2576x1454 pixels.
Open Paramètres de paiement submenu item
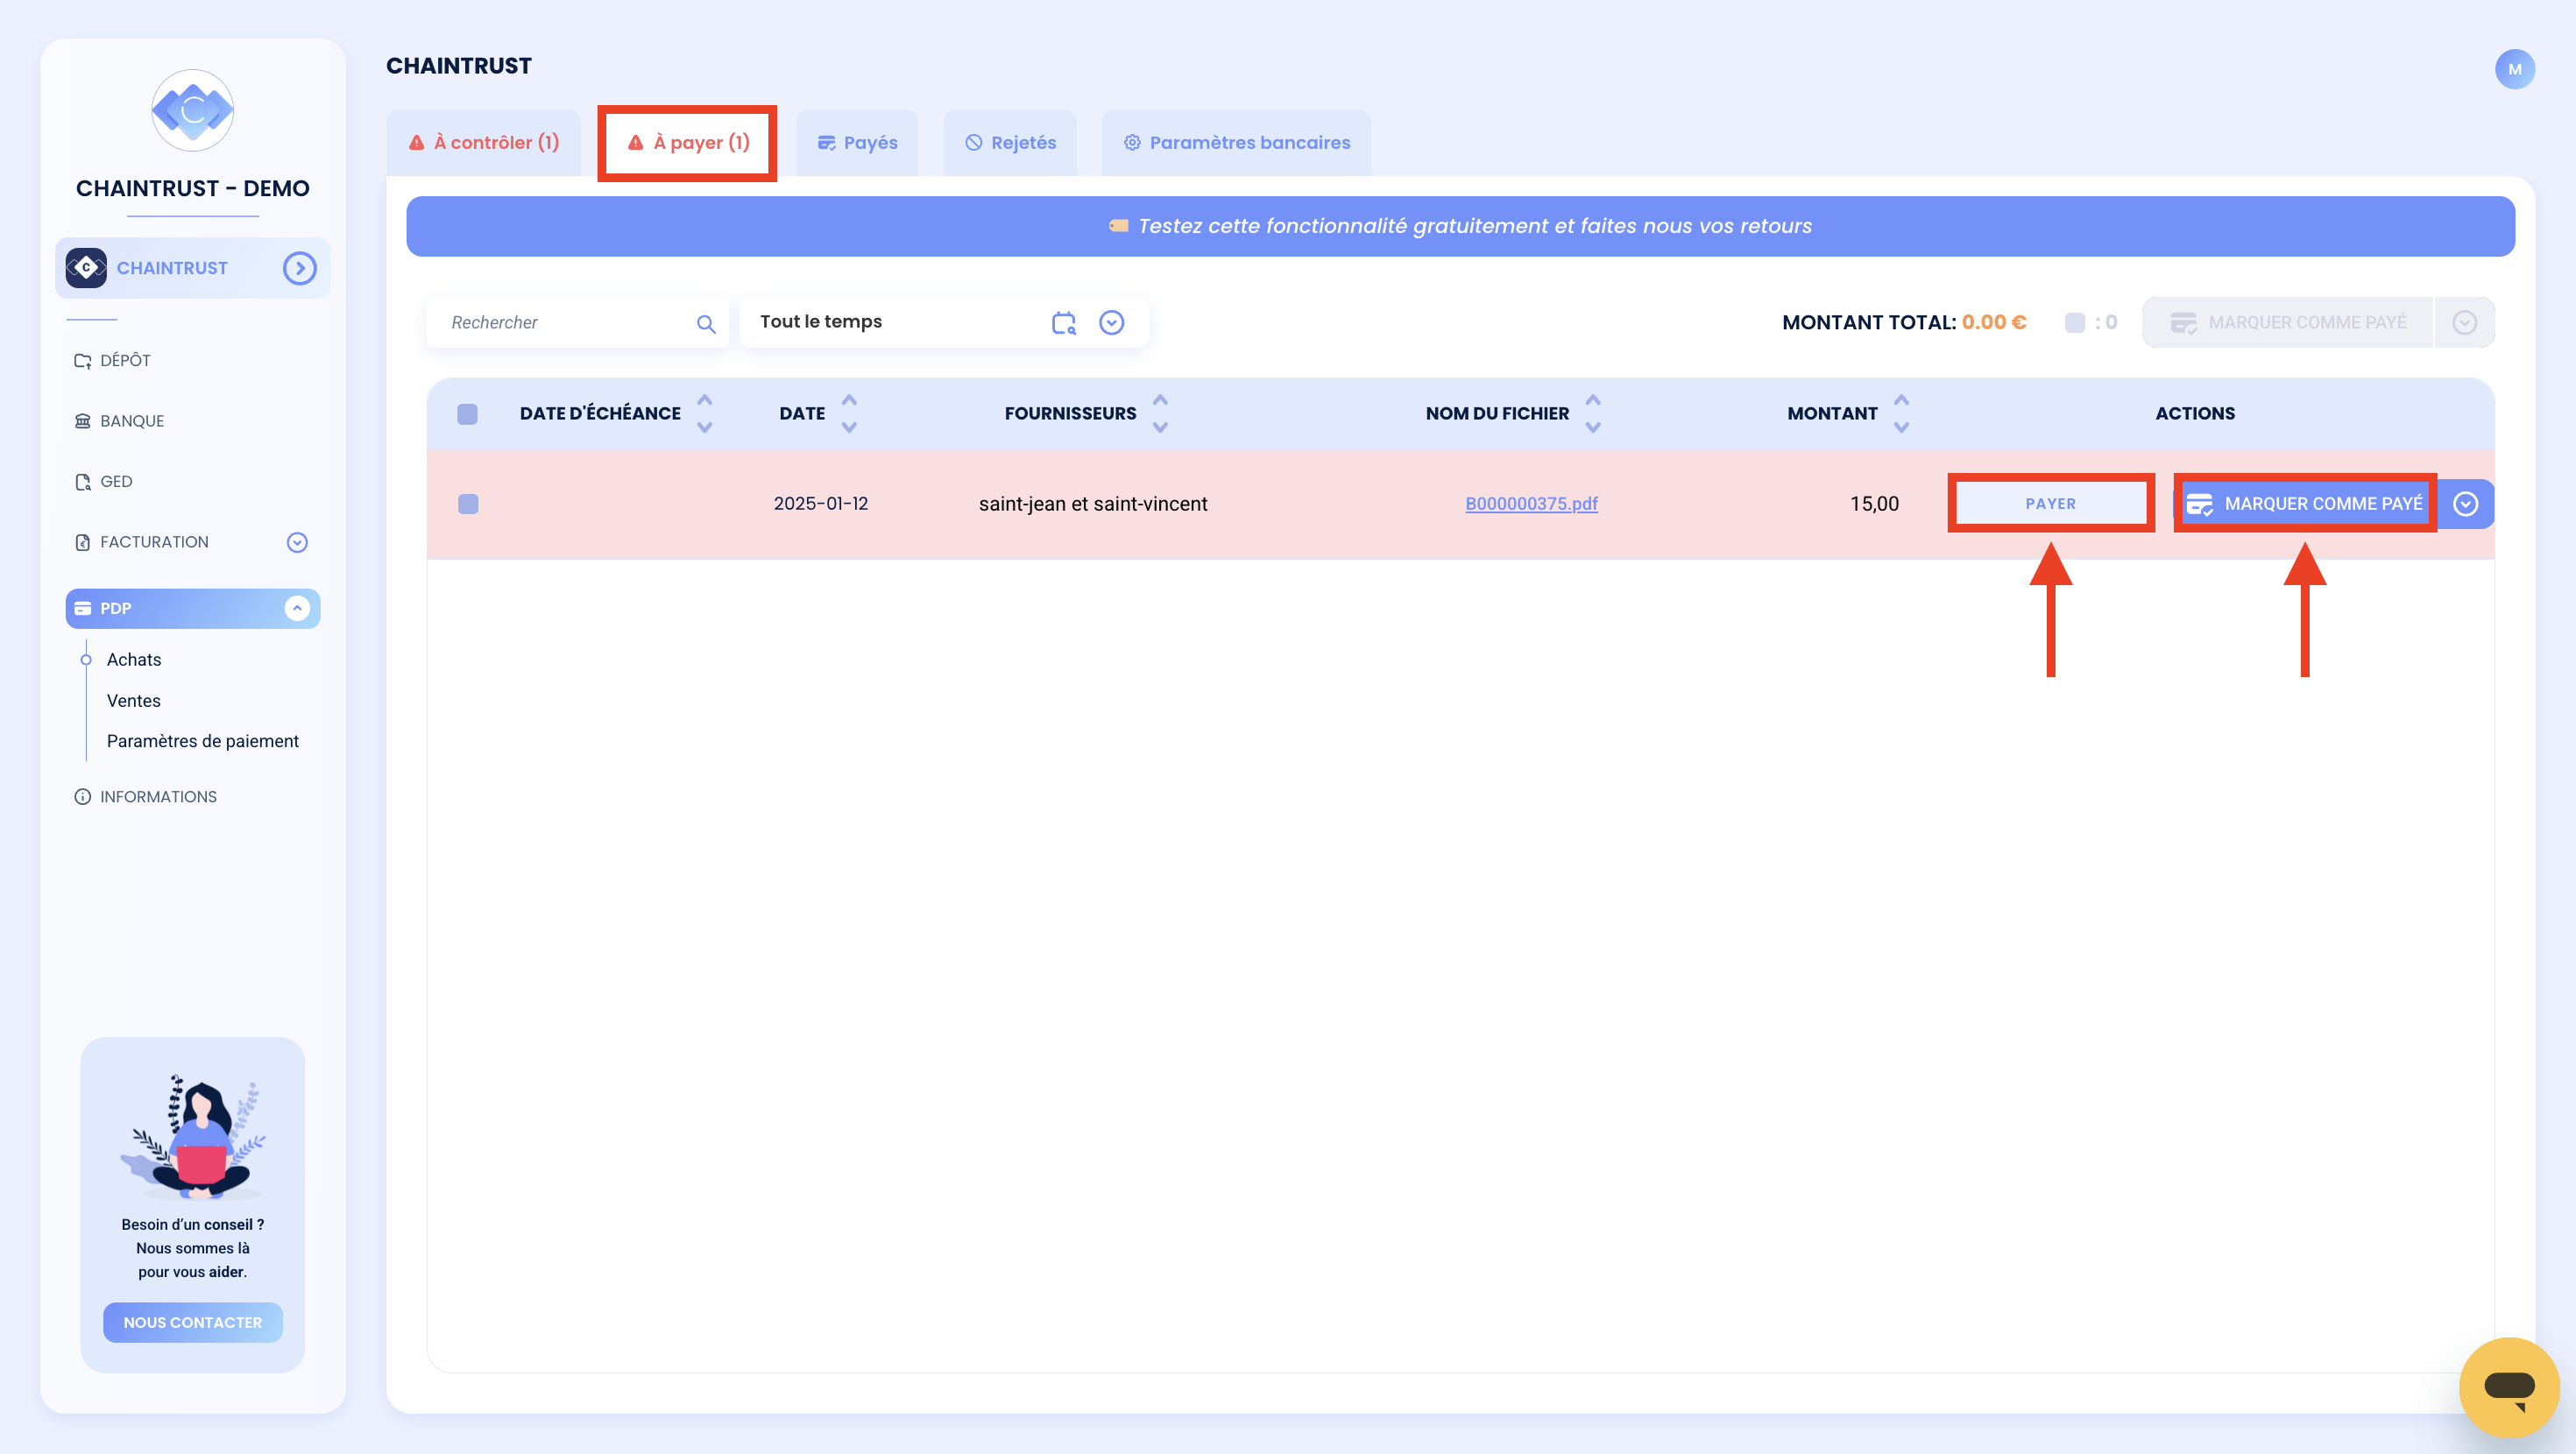203,741
